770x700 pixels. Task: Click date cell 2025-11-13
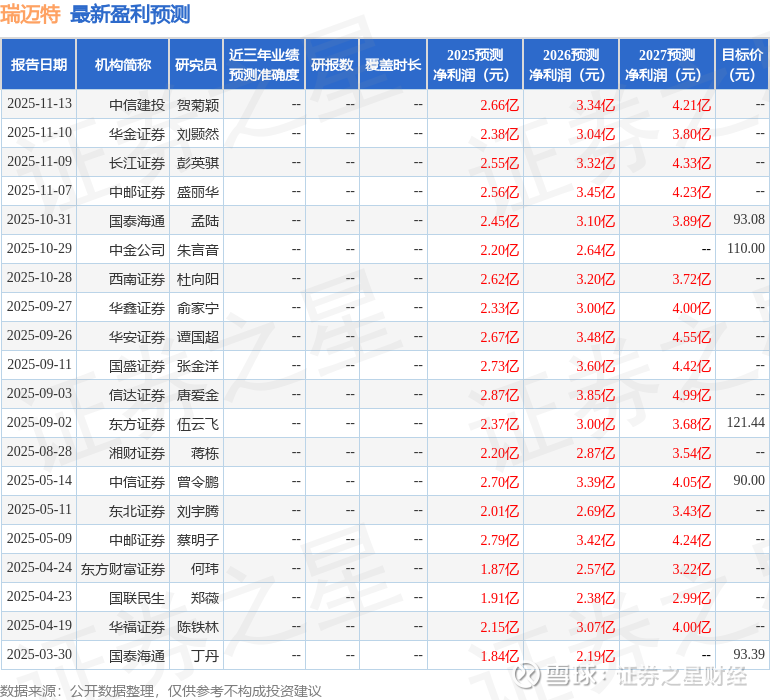click(39, 104)
